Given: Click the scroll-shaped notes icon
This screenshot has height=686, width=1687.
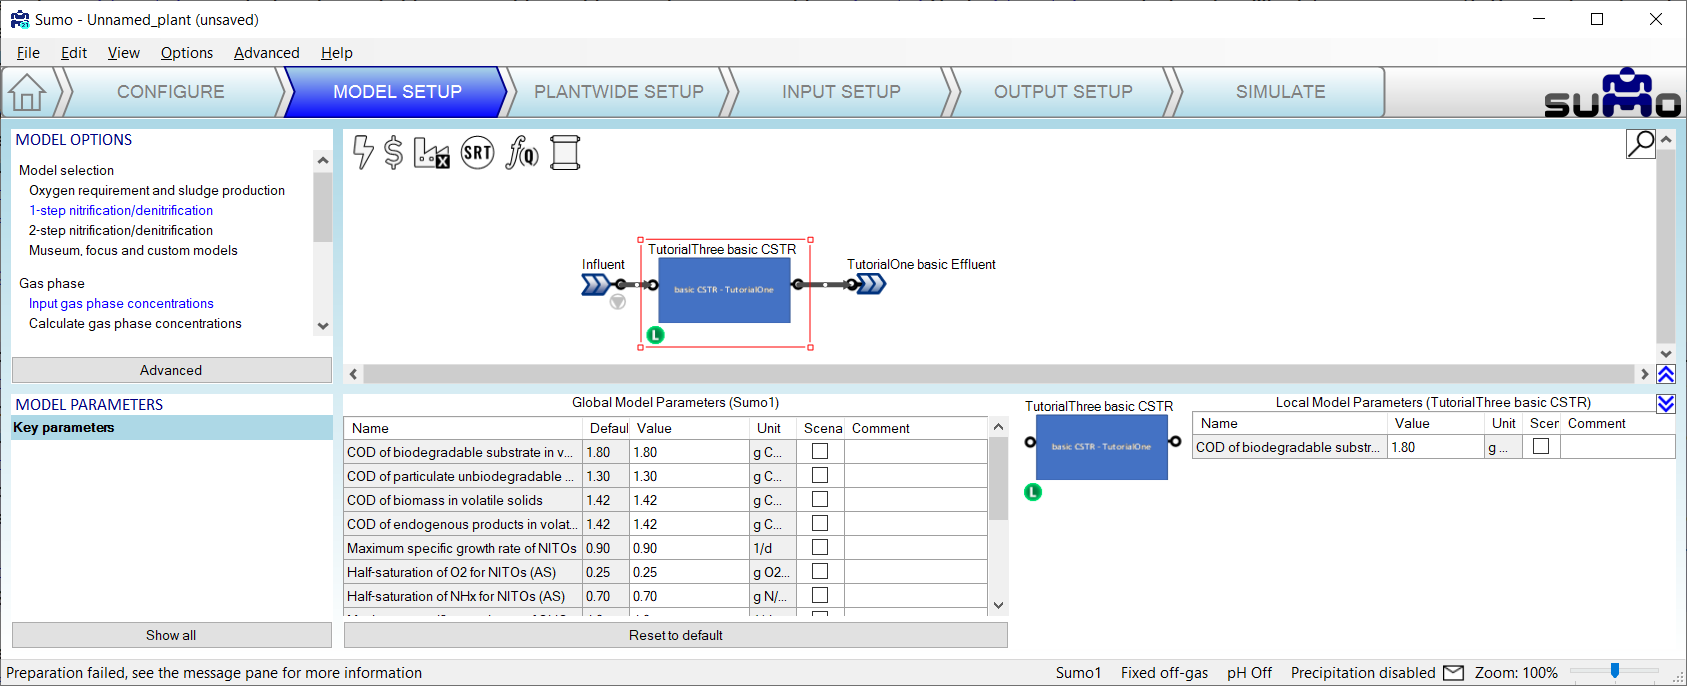Looking at the screenshot, I should [x=565, y=153].
